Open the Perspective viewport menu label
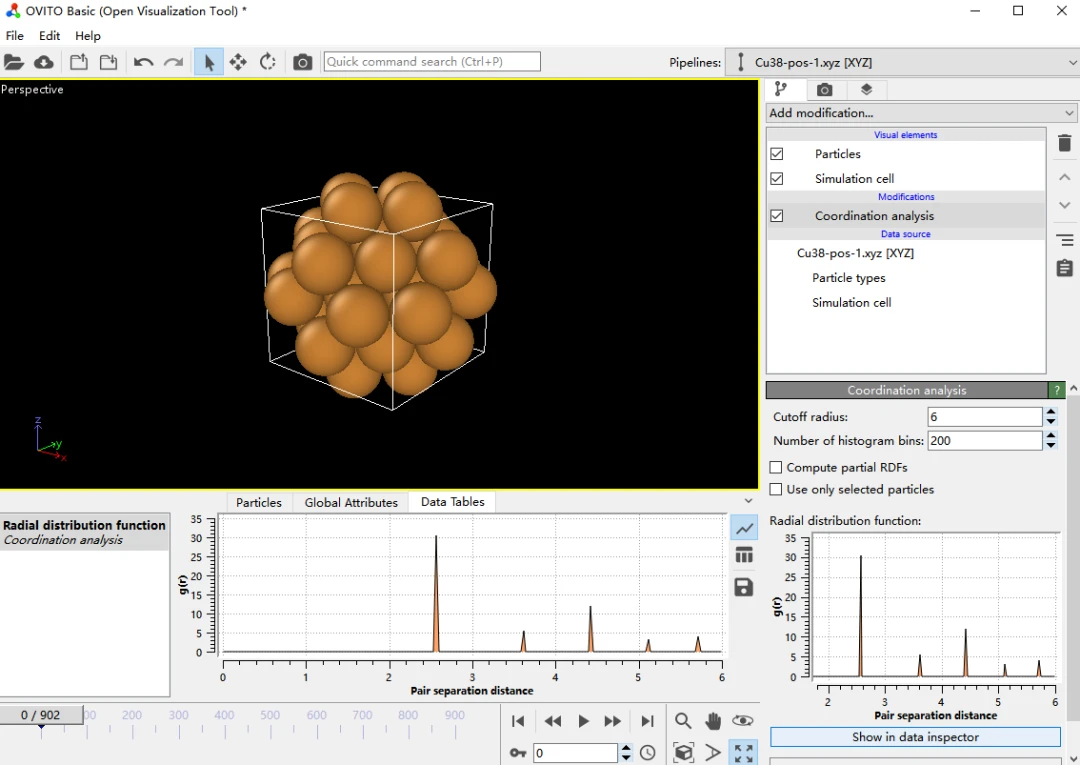 [32, 90]
